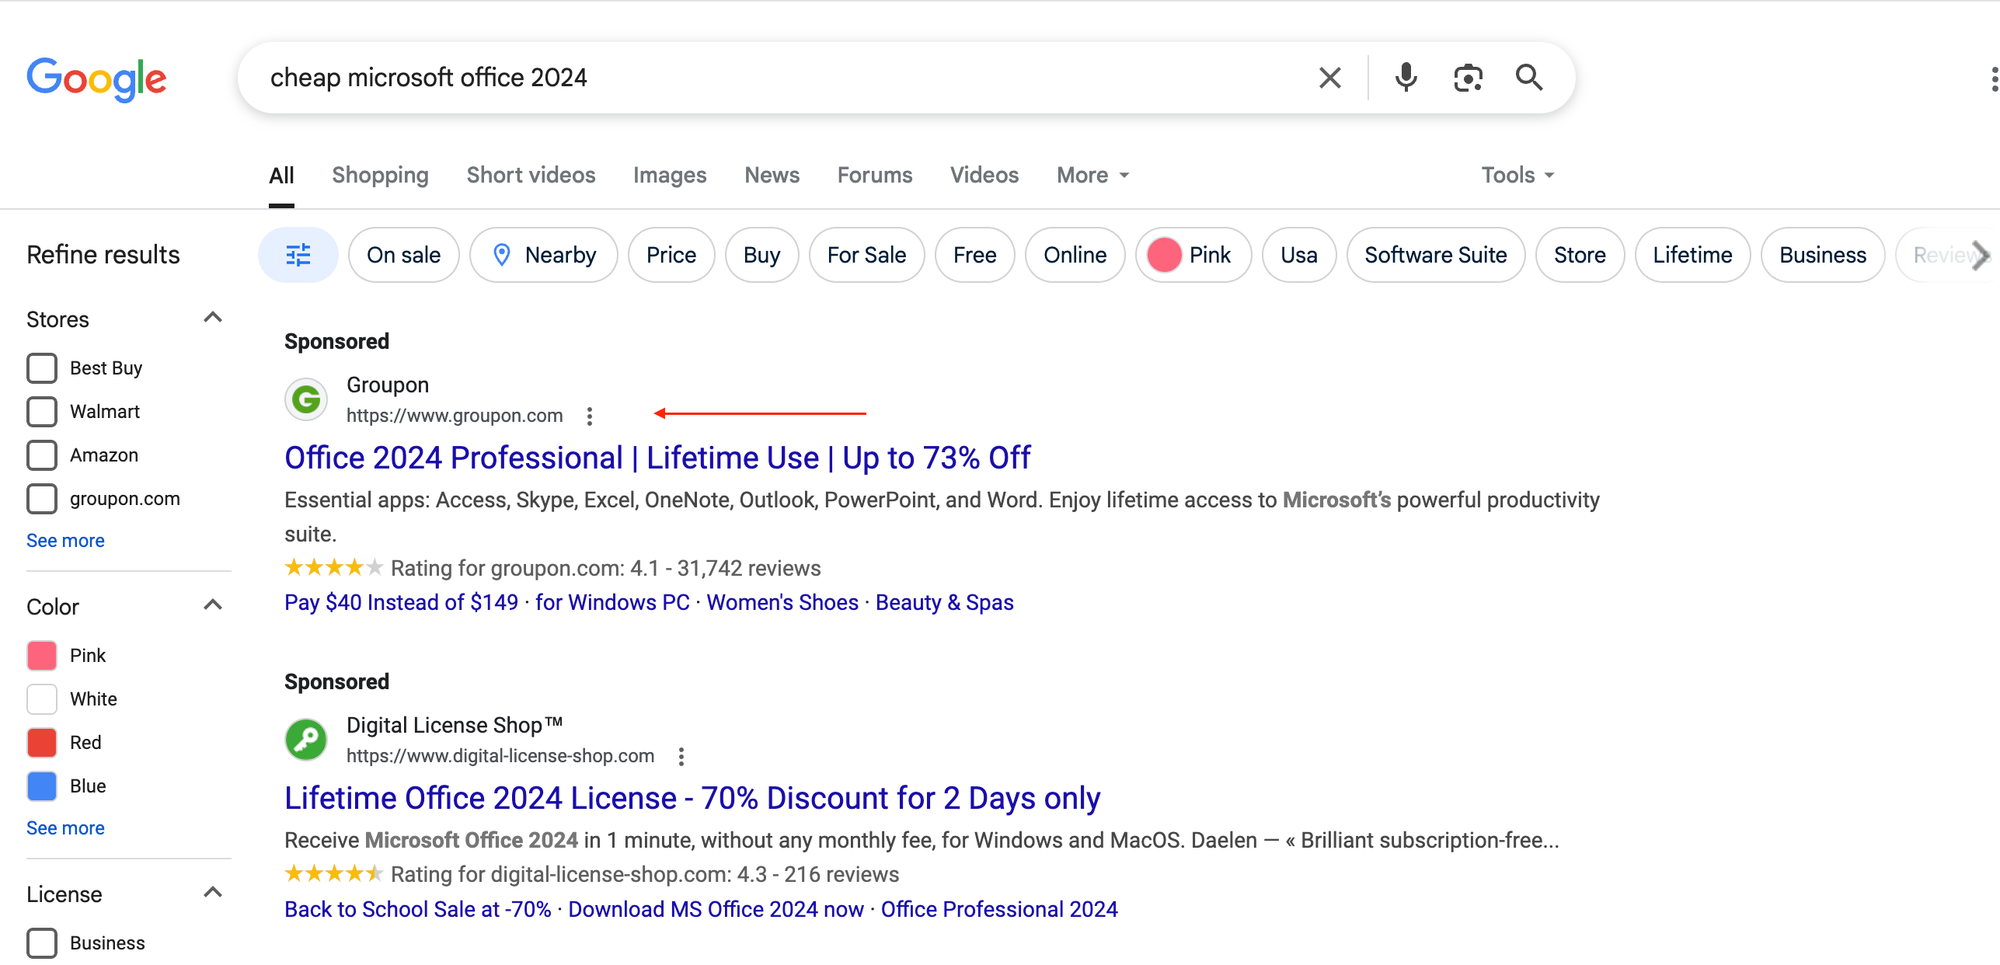Screen dimensions: 2000x965
Task: Switch to the Shopping tab
Action: pyautogui.click(x=380, y=175)
